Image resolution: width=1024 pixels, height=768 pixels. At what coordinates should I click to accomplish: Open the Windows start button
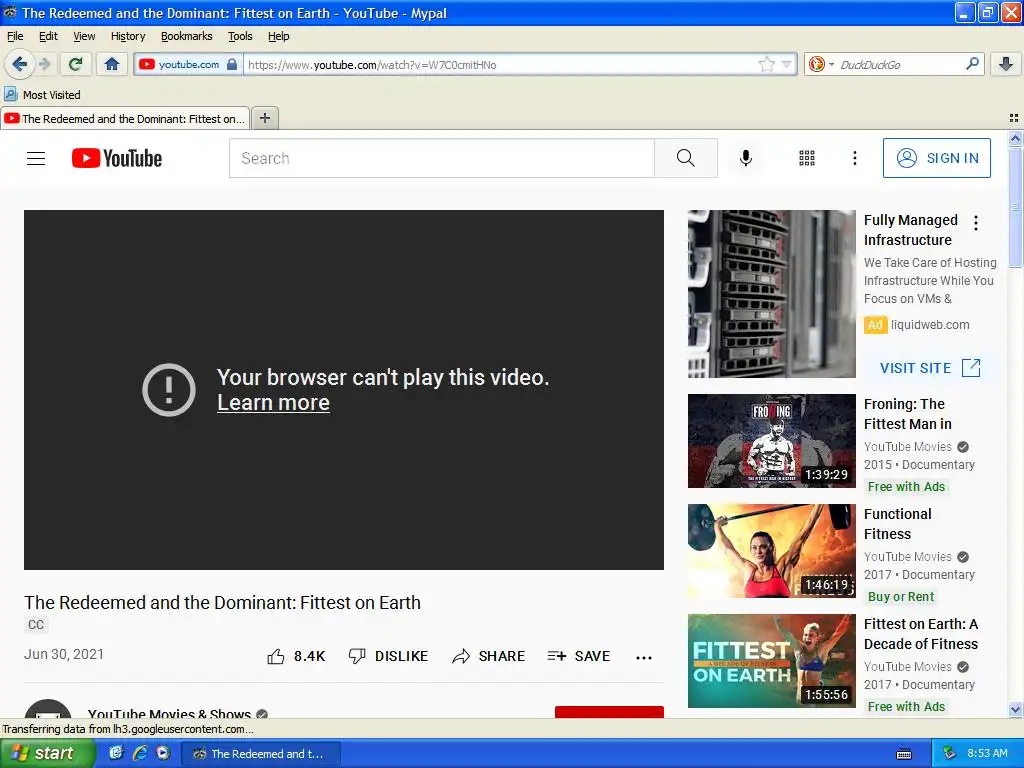point(47,753)
